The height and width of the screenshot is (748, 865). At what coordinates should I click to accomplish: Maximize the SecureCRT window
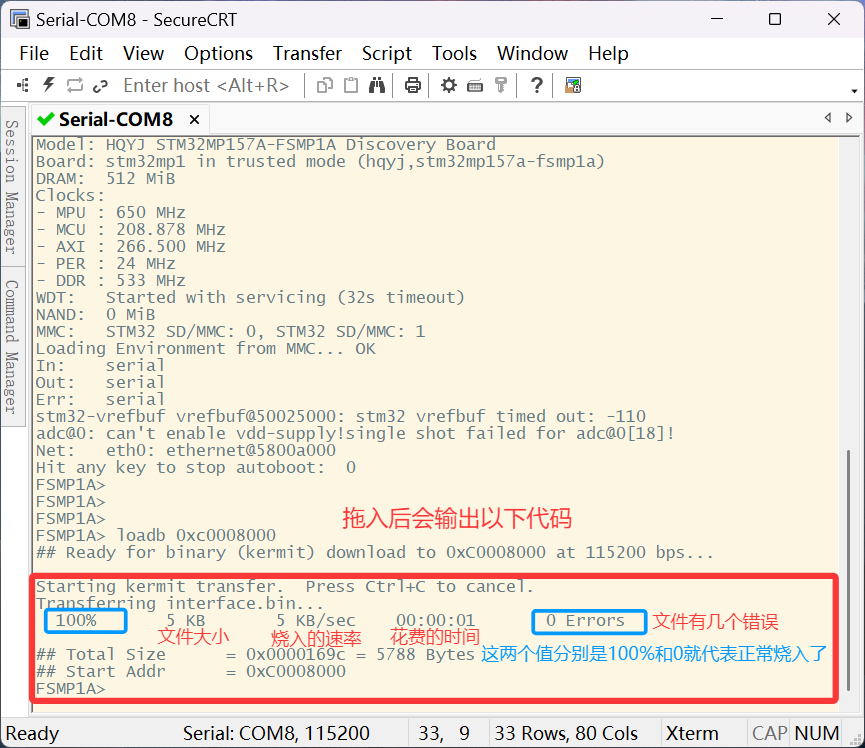coord(775,19)
